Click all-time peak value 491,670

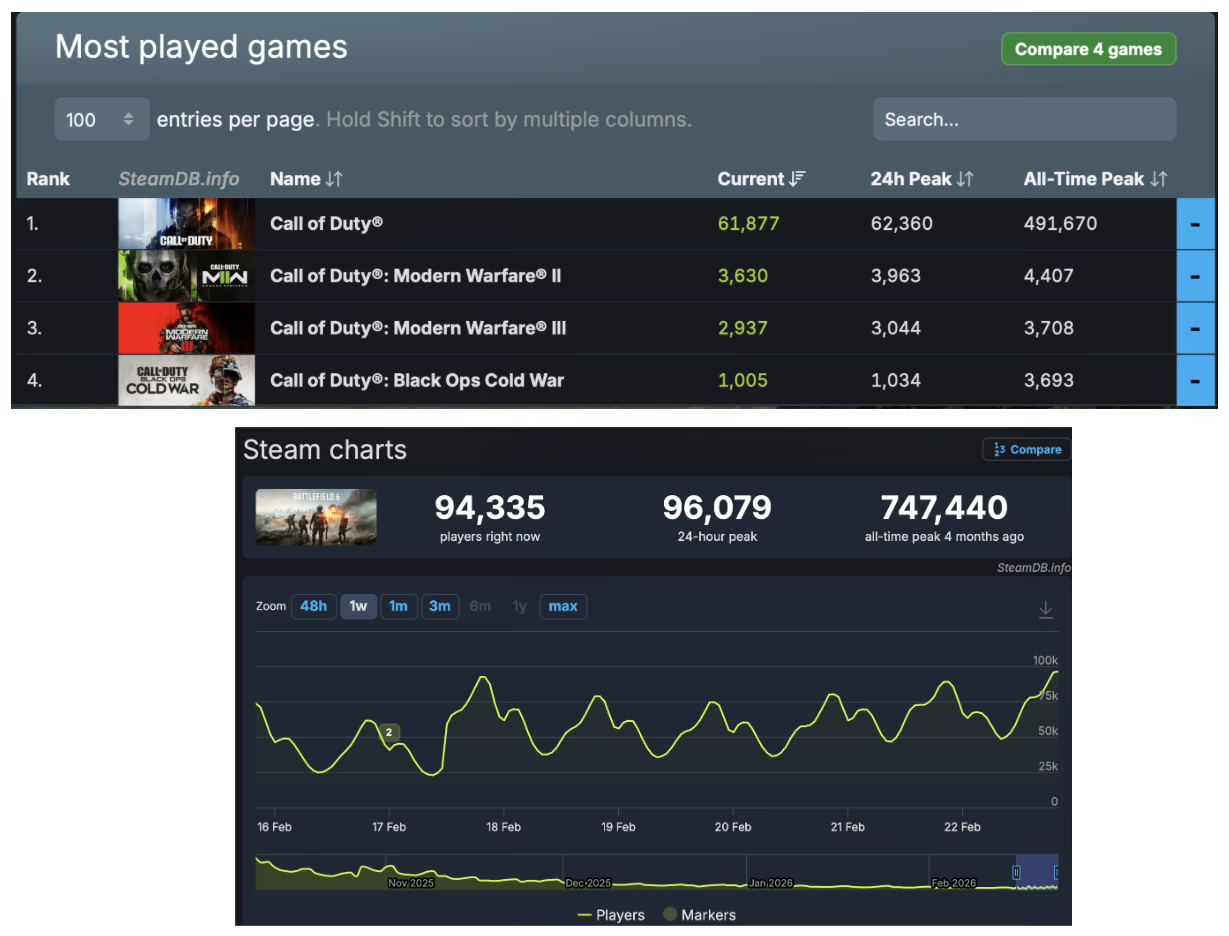1060,223
